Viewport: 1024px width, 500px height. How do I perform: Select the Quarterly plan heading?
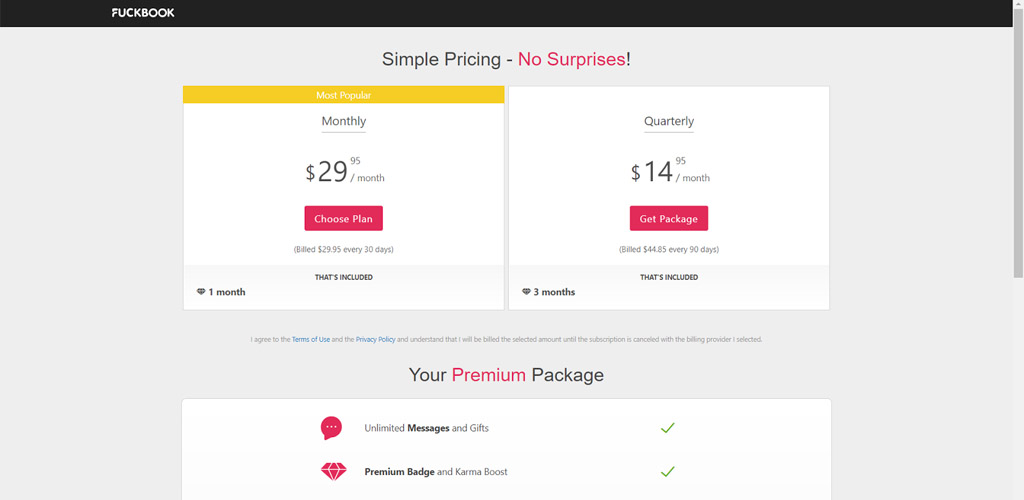[669, 121]
